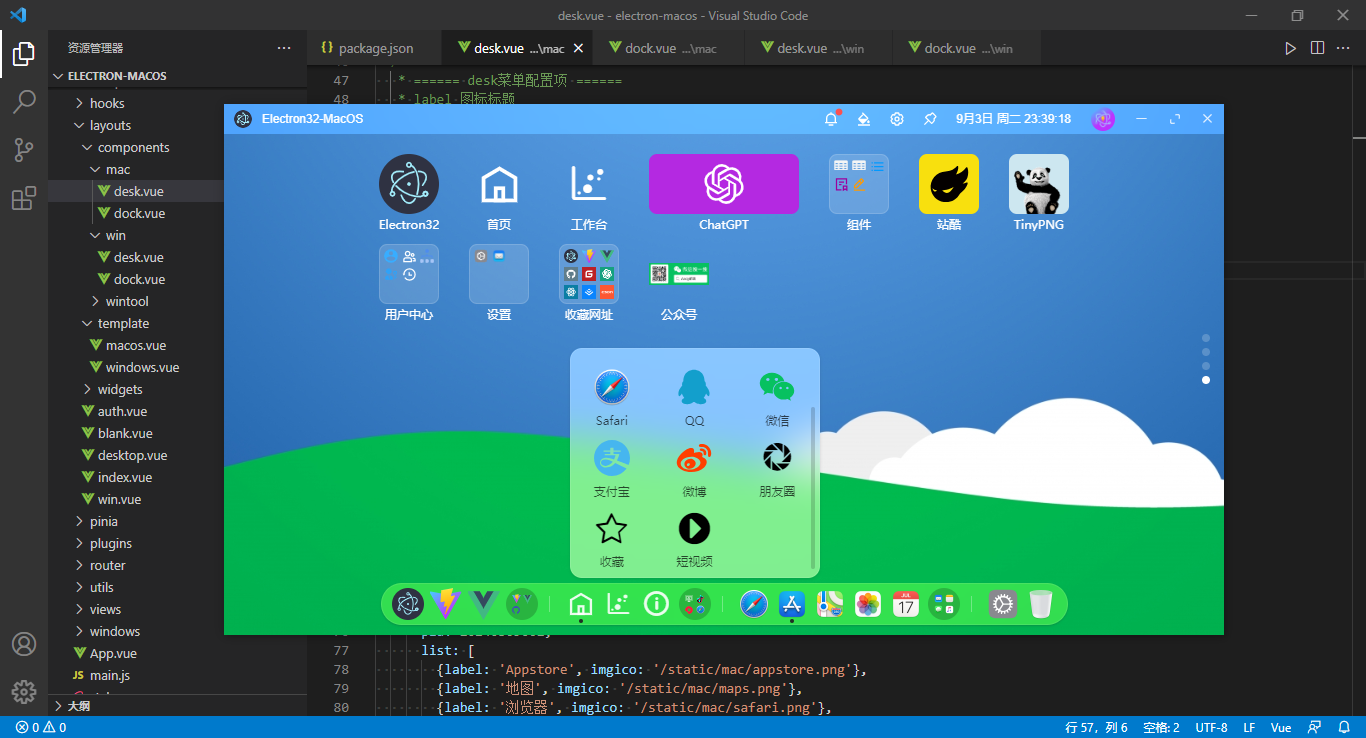Switch to the dock.vue win editor tab
The height and width of the screenshot is (738, 1366).
tap(967, 48)
